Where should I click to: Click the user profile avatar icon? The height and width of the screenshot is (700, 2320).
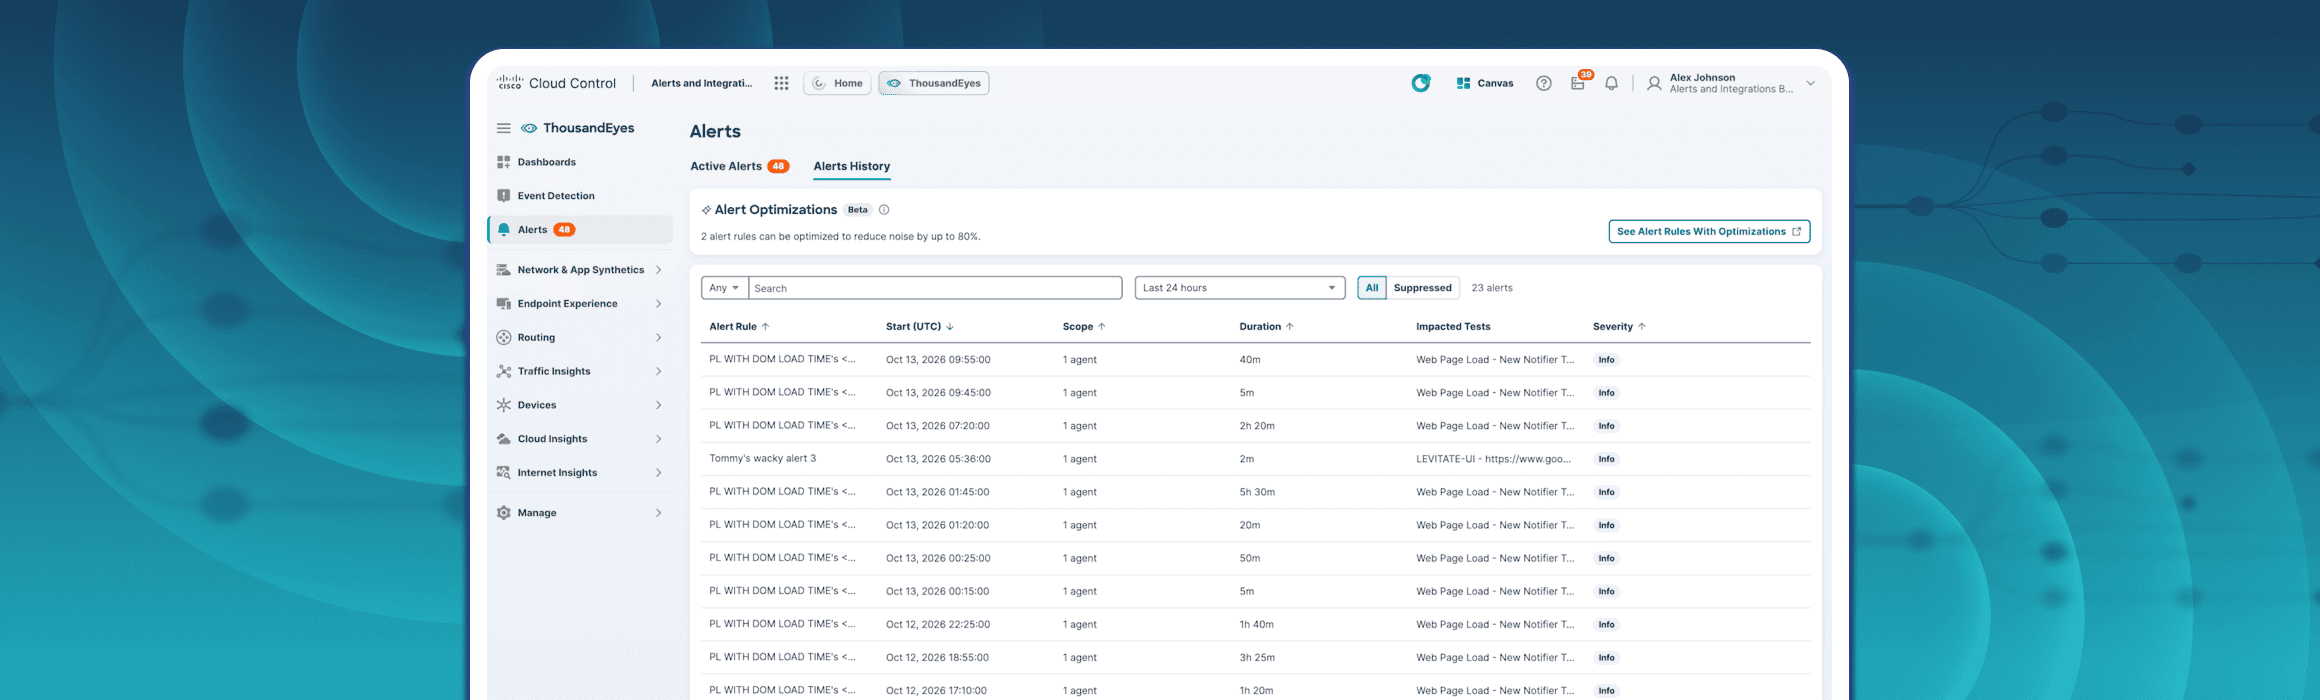click(x=1654, y=83)
